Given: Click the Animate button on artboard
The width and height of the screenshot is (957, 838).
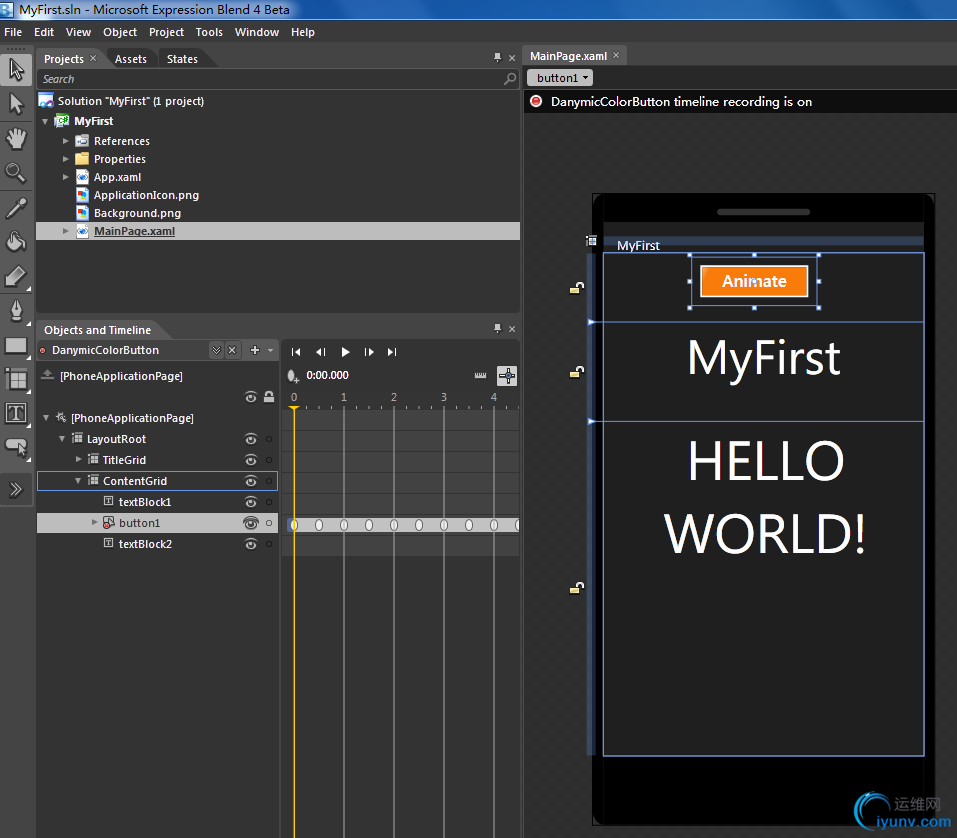Looking at the screenshot, I should click(754, 281).
